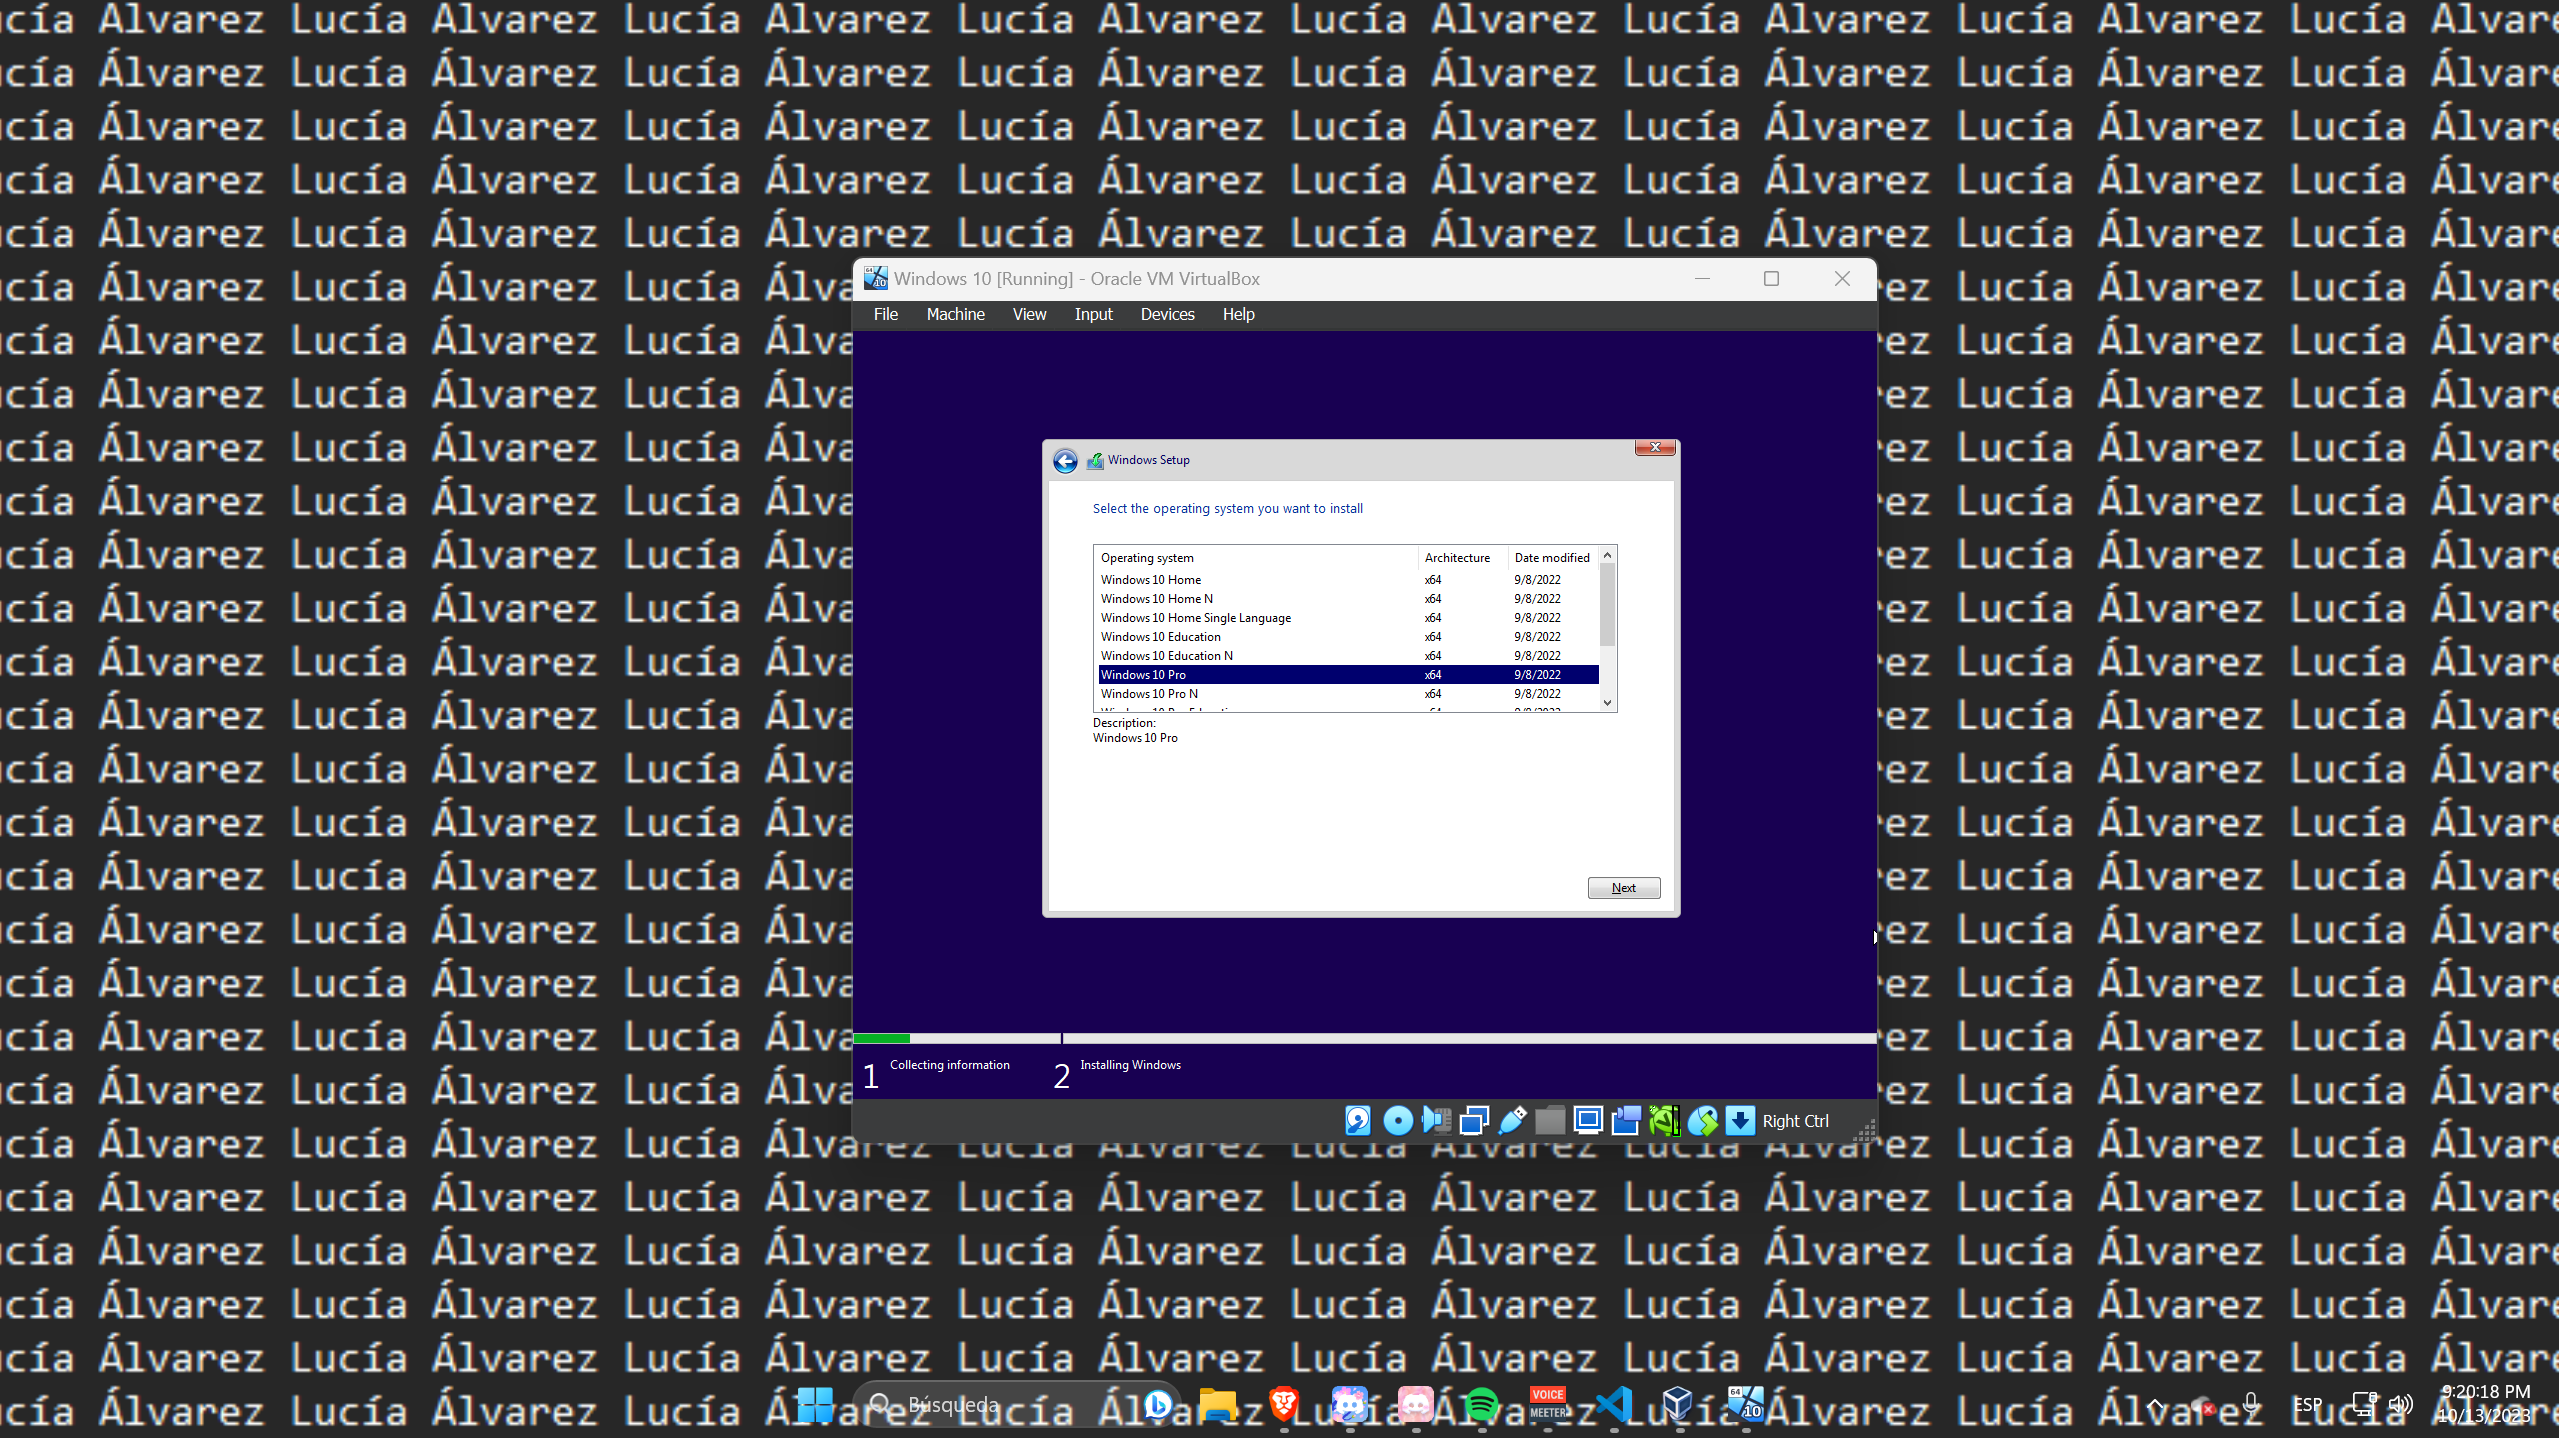The height and width of the screenshot is (1438, 2559).
Task: Click the display settings status icon
Action: tap(1587, 1121)
